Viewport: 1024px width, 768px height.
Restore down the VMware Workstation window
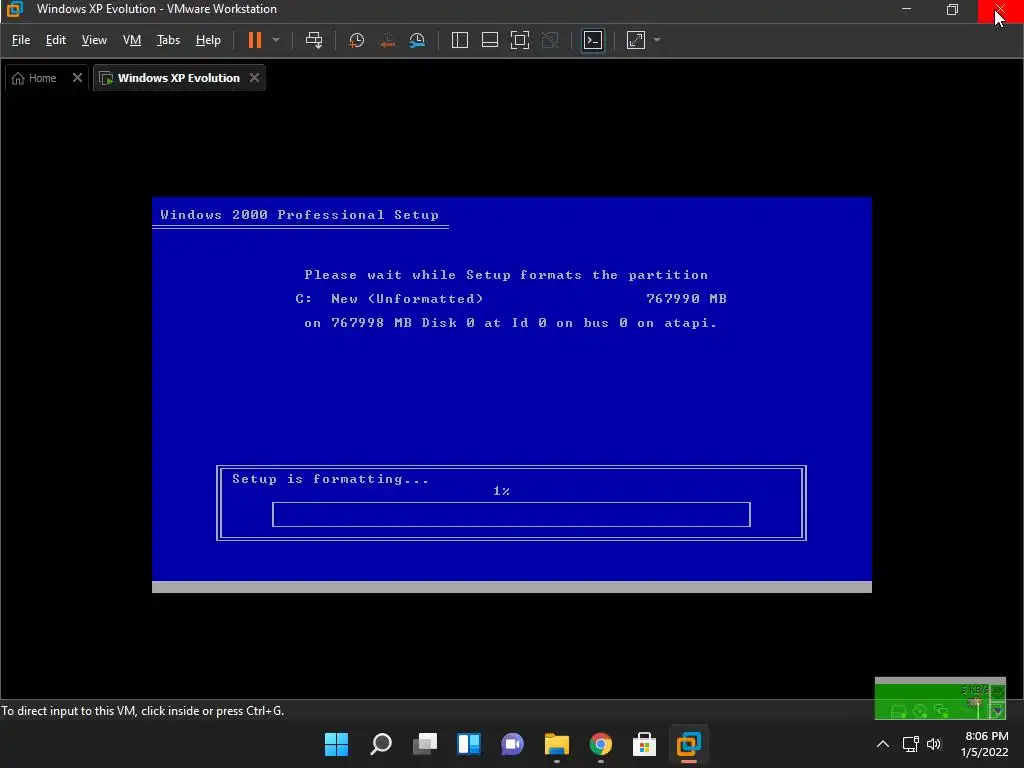pyautogui.click(x=952, y=9)
